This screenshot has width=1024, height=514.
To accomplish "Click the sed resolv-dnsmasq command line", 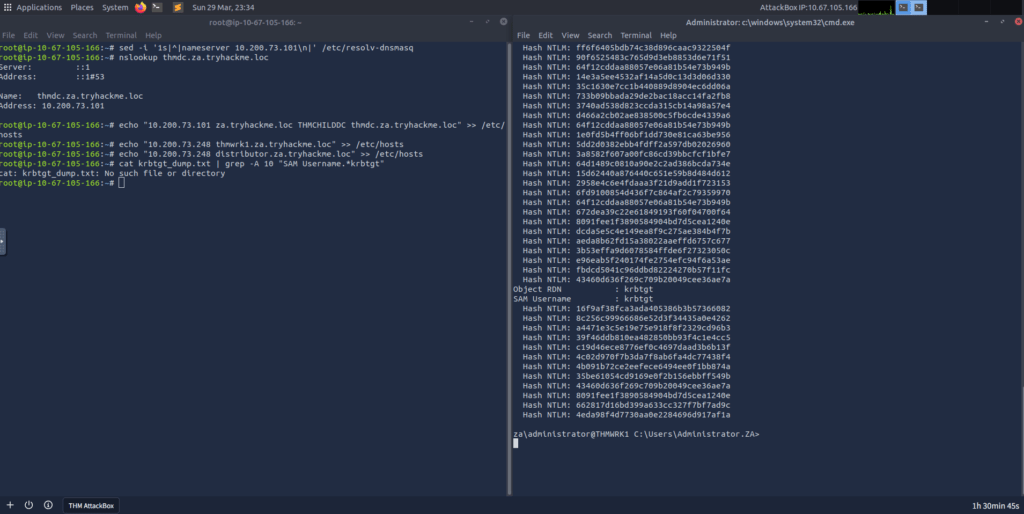I will [x=266, y=48].
